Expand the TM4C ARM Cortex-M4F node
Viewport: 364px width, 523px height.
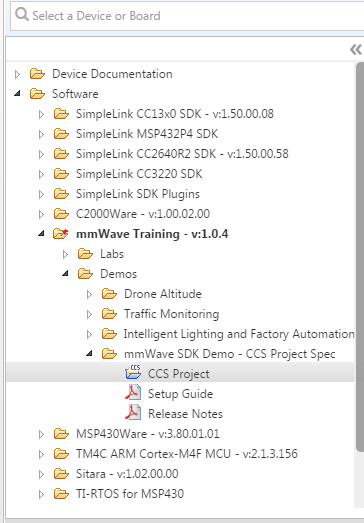(41, 454)
